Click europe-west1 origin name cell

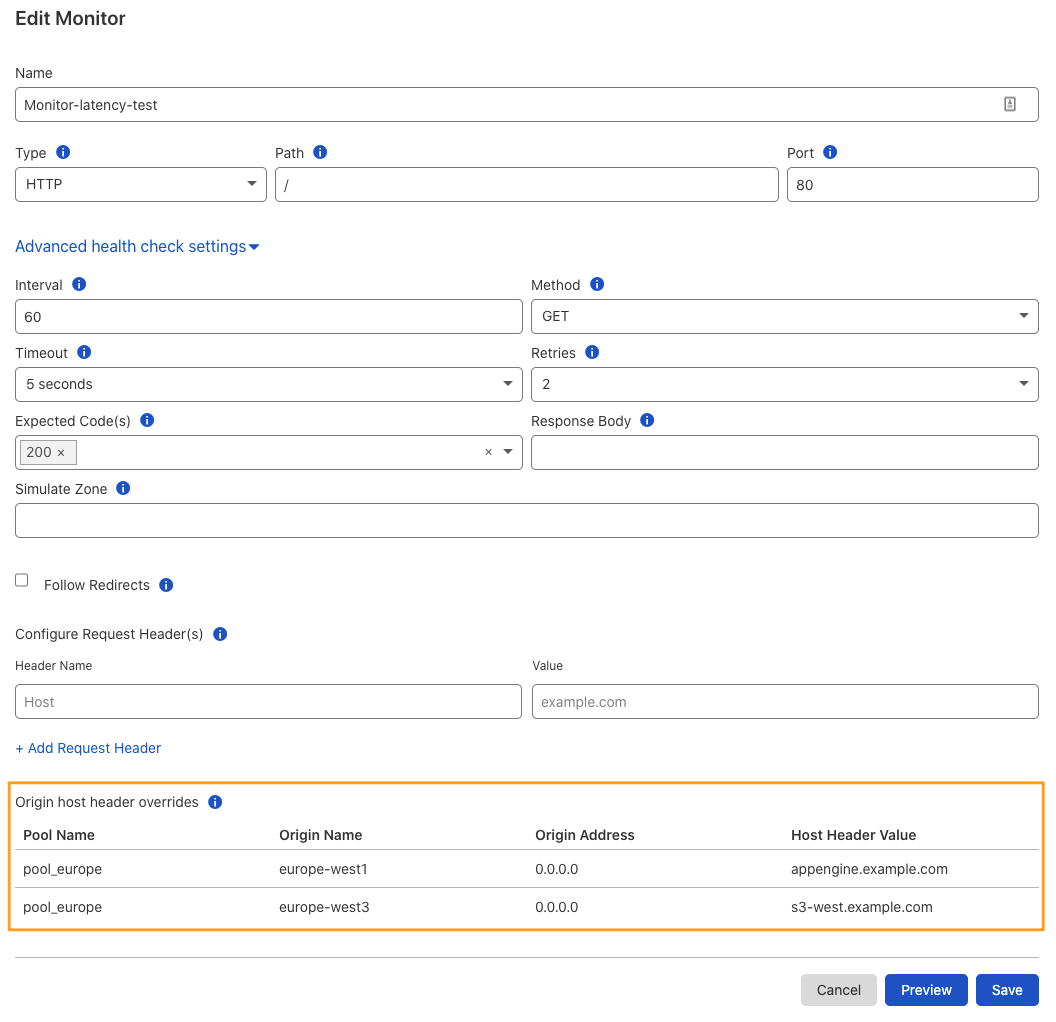click(323, 869)
